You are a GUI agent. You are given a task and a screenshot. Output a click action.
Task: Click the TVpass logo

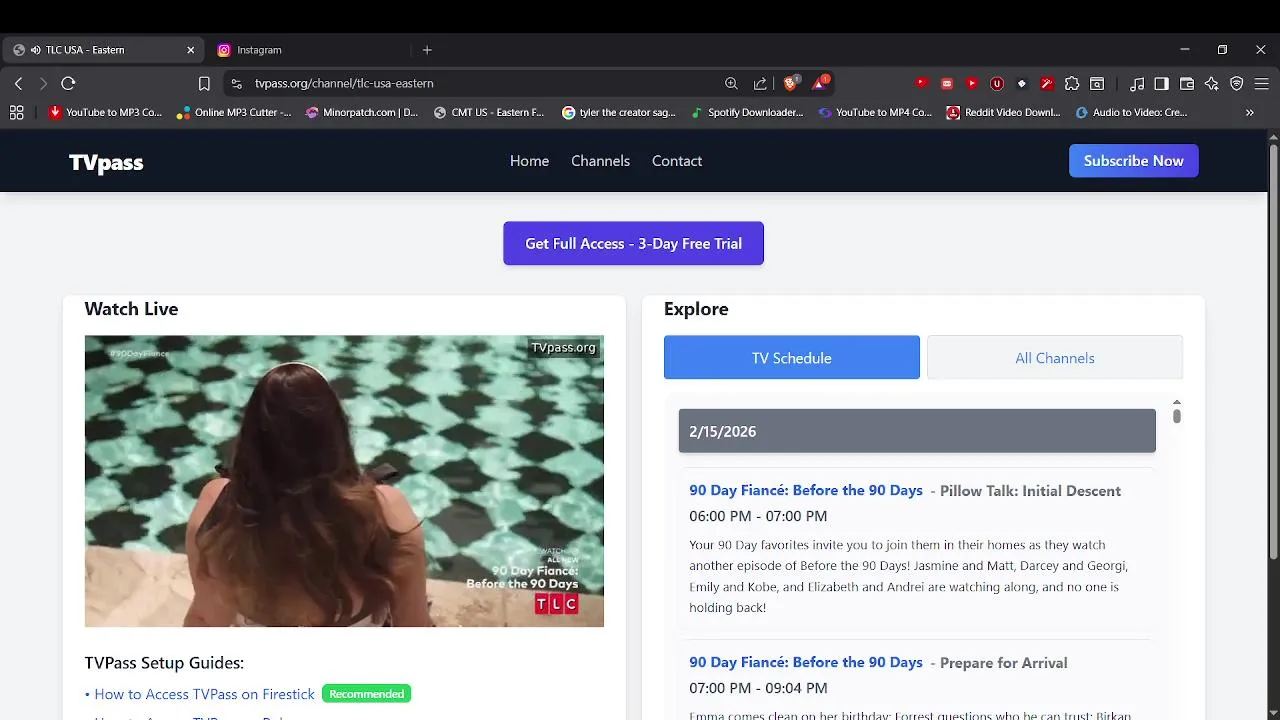[x=106, y=162]
